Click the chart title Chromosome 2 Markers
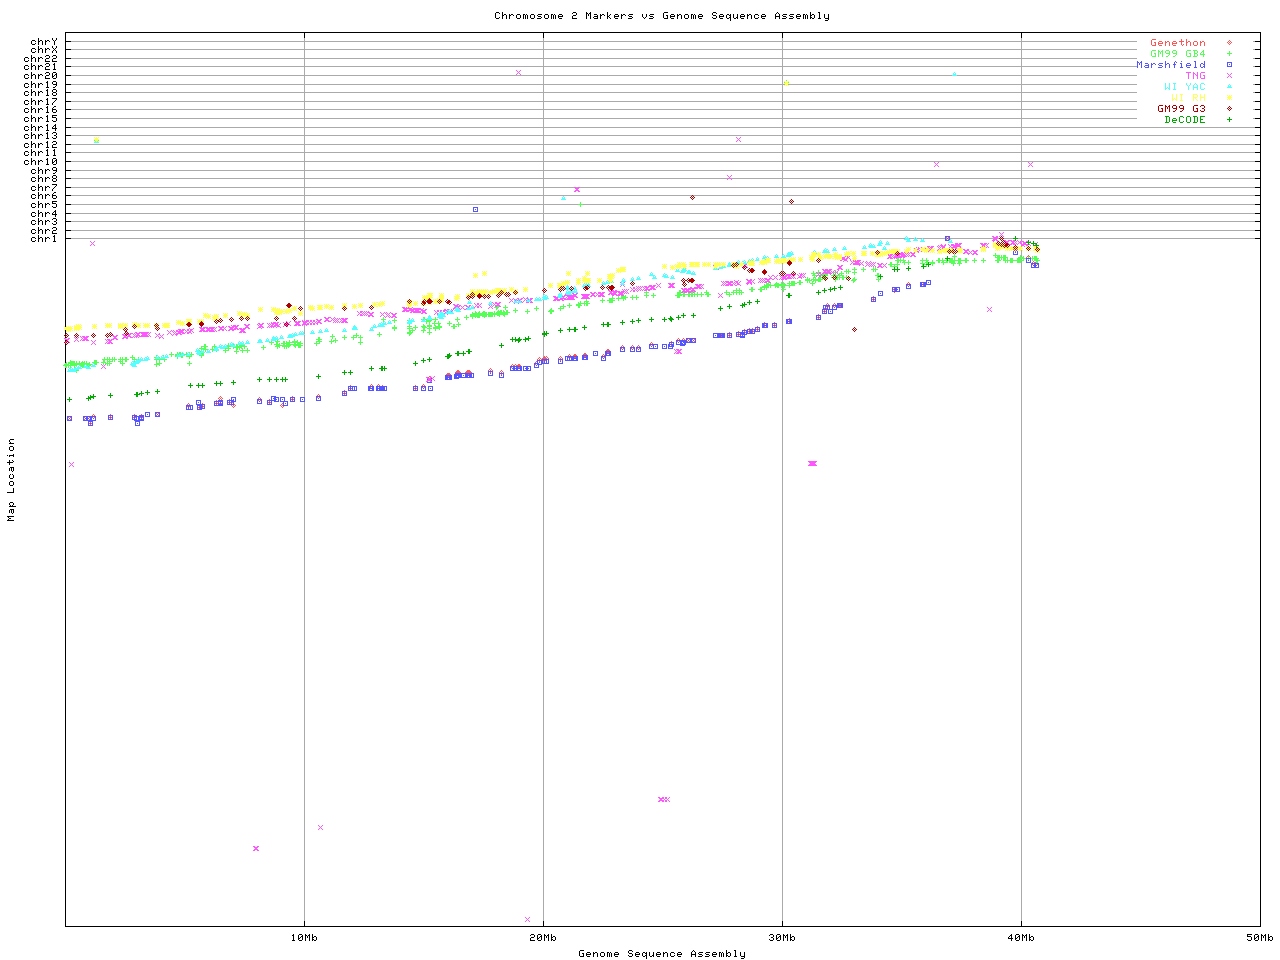Viewport: 1280px width, 960px height. click(661, 16)
